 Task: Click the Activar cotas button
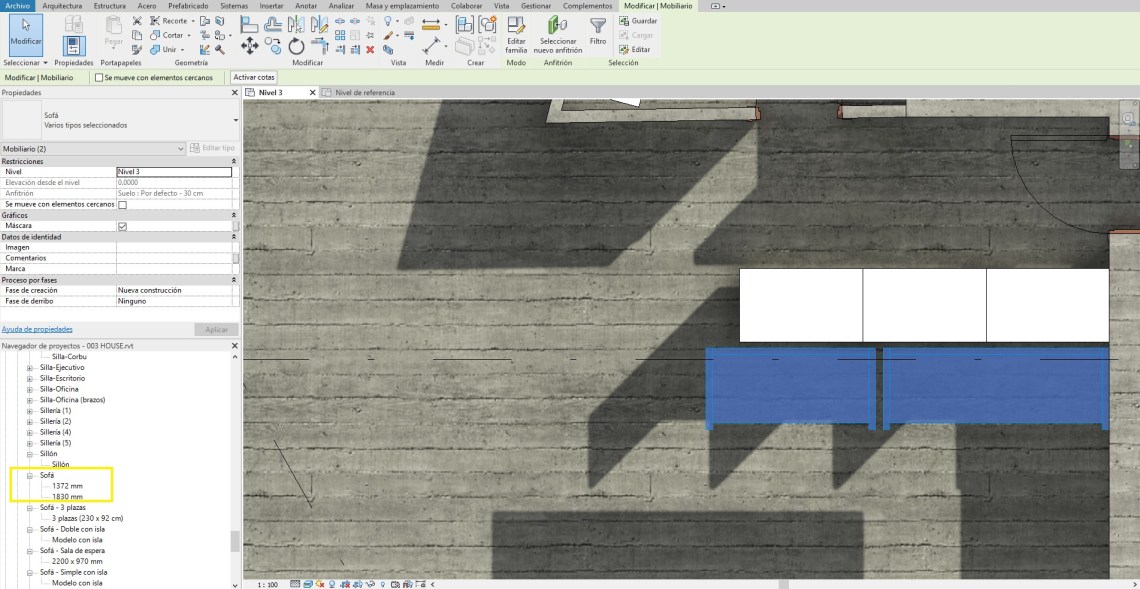click(x=254, y=77)
